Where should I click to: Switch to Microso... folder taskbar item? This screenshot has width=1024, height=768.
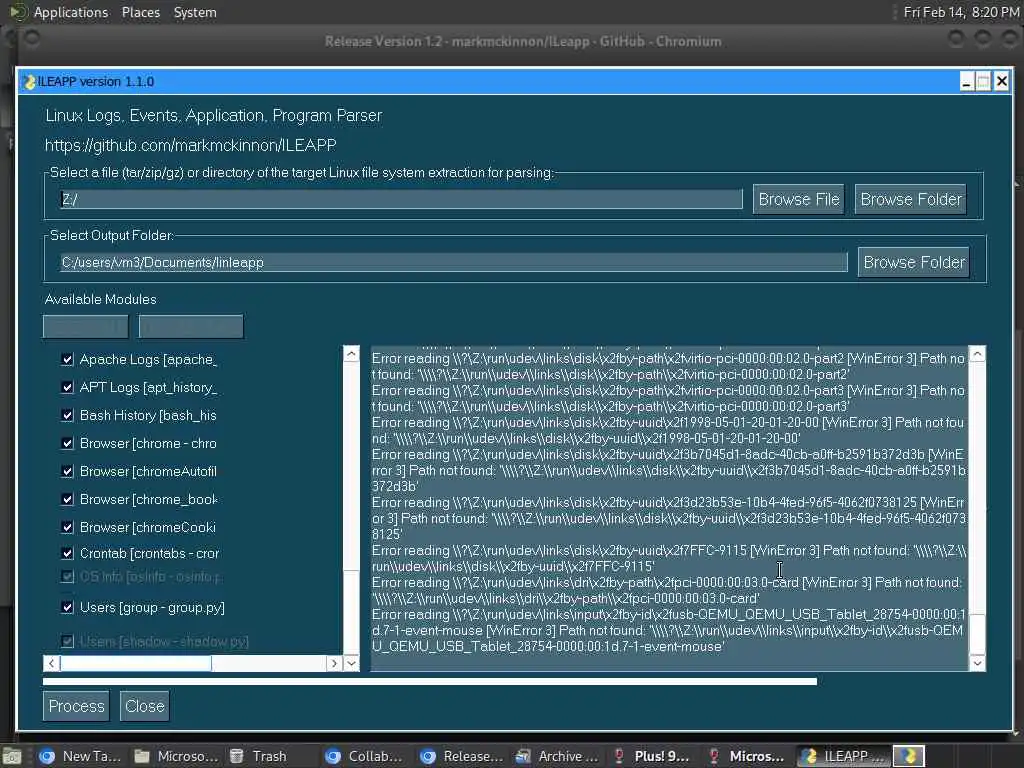click(x=176, y=756)
